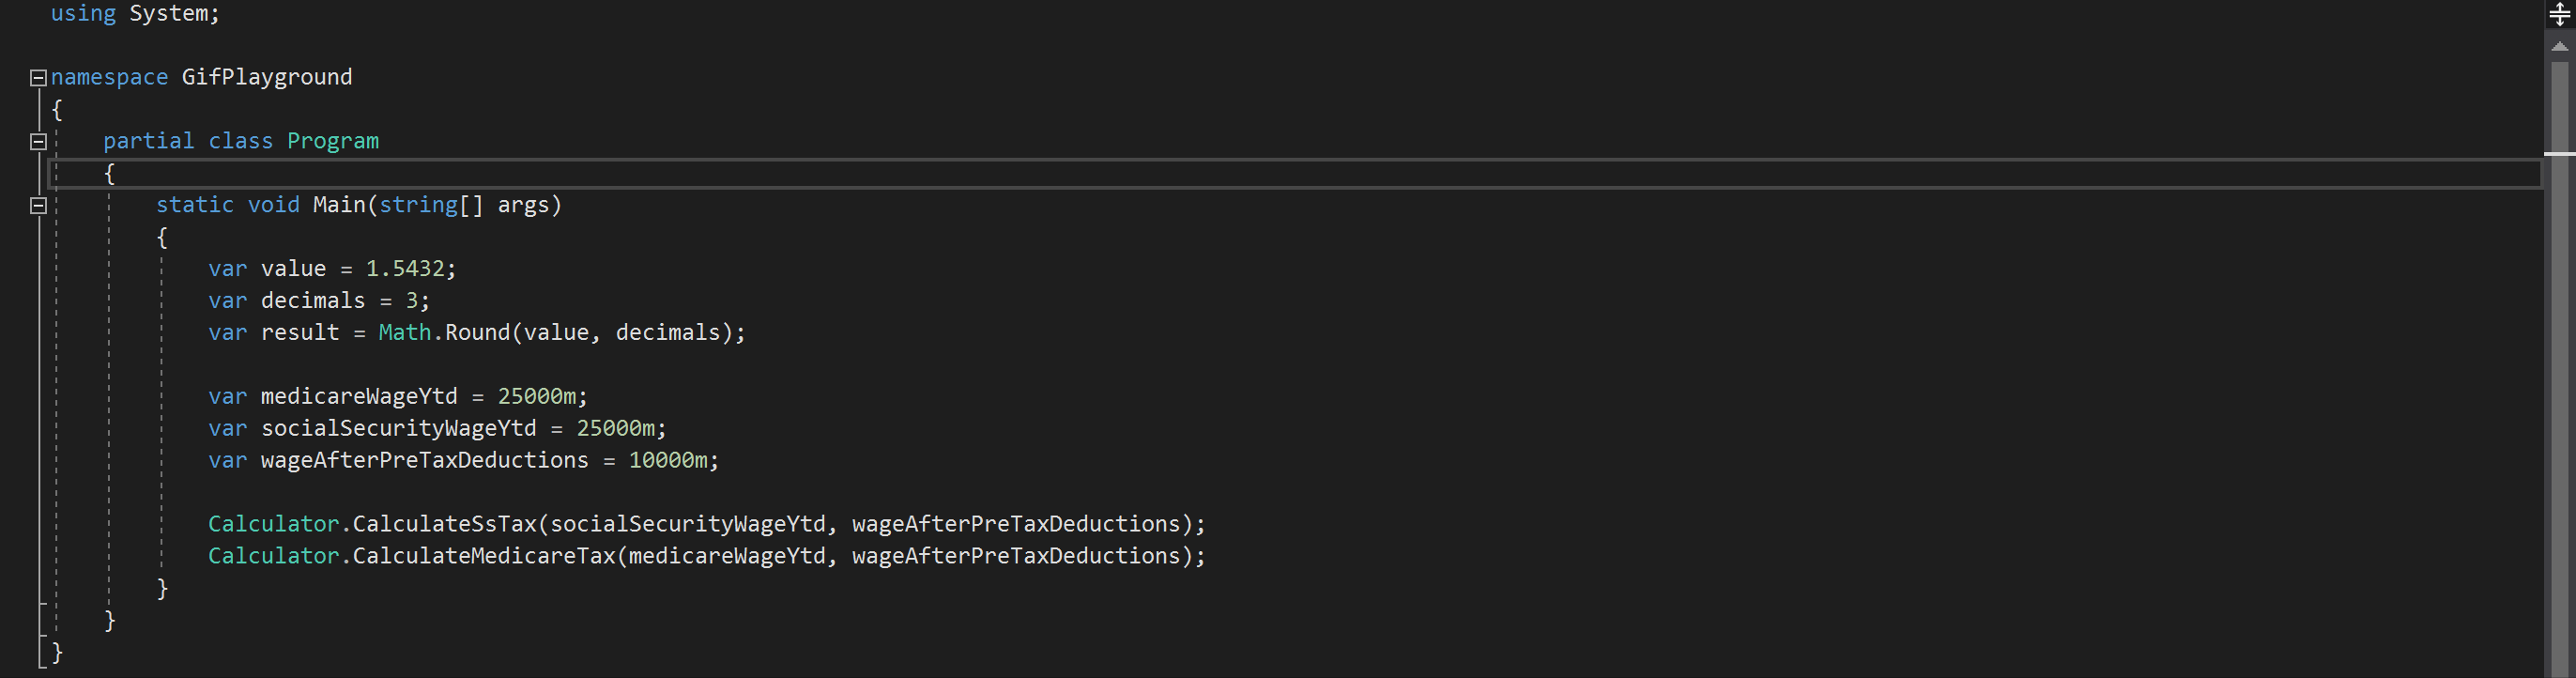The image size is (2576, 678).
Task: Click the Math type in Round call
Action: click(x=404, y=332)
